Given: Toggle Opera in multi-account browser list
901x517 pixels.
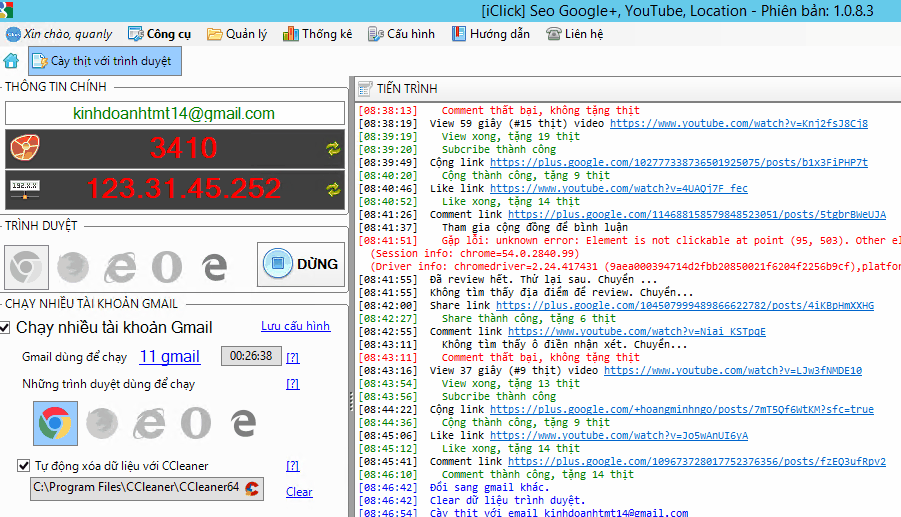Looking at the screenshot, I should tap(196, 423).
